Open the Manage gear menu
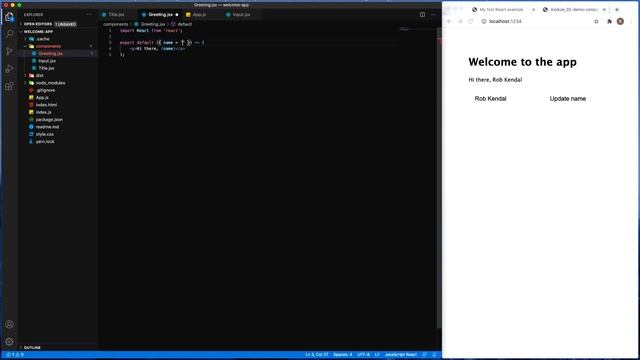The width and height of the screenshot is (640, 360). [9, 342]
